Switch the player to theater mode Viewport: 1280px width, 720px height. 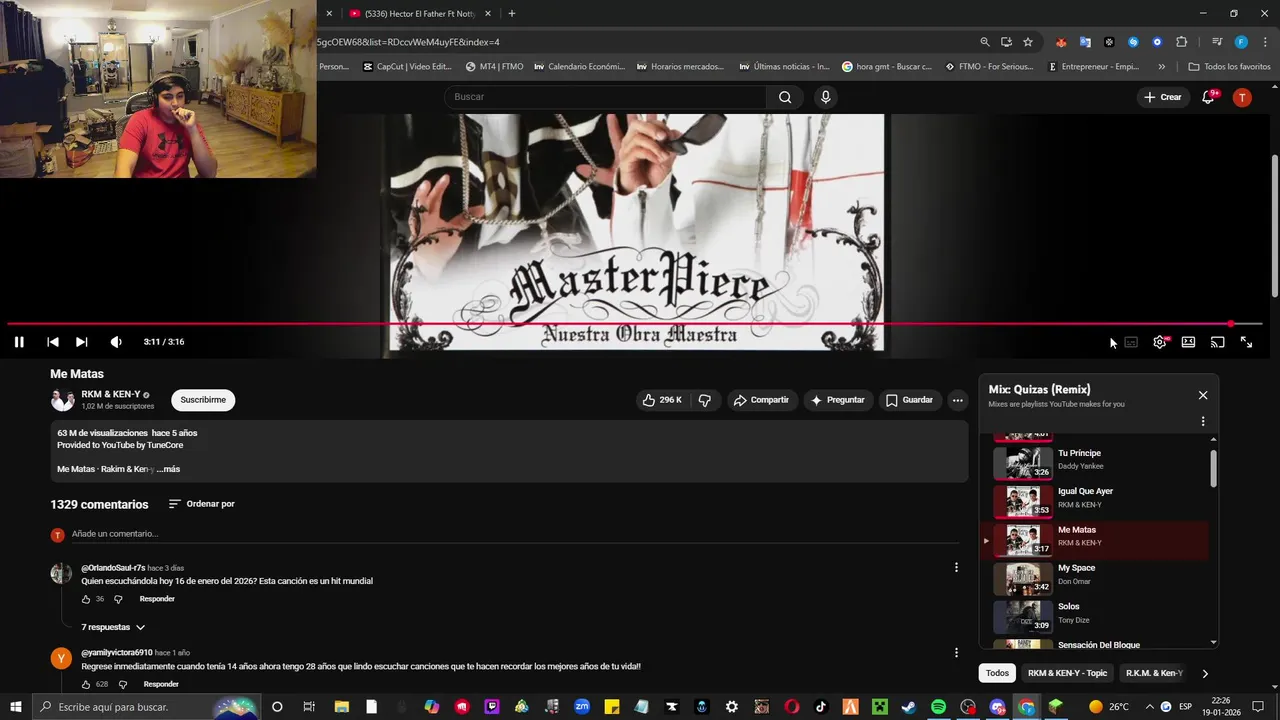tap(1188, 342)
